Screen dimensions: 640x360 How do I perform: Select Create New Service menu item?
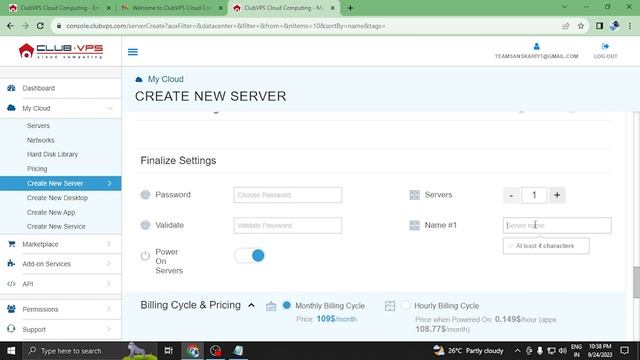[56, 226]
